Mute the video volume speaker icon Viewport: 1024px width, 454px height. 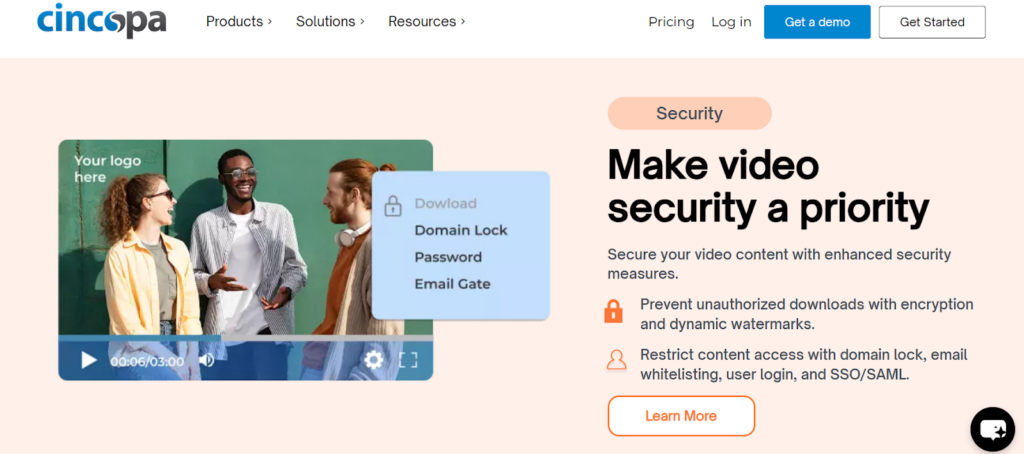coord(207,360)
